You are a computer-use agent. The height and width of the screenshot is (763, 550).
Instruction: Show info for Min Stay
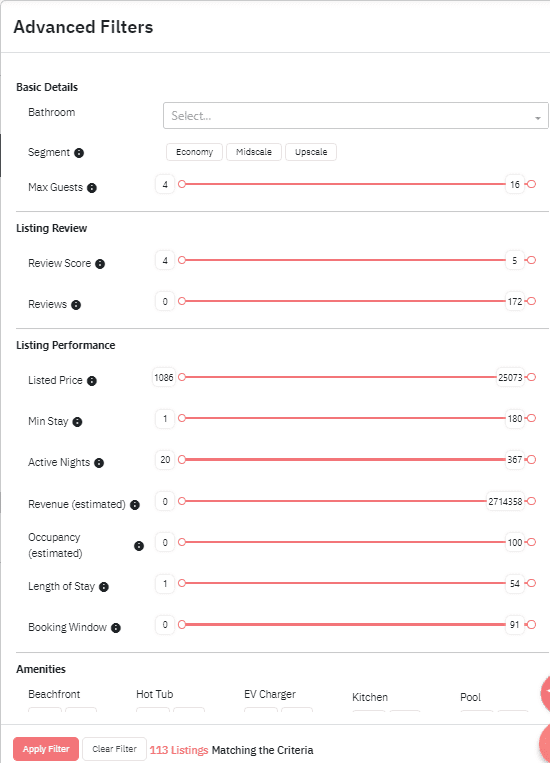77,422
